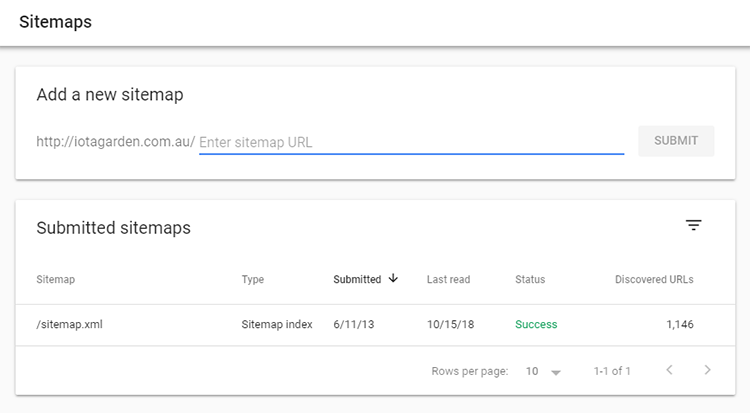Click the Enter sitemap URL field
This screenshot has height=413, width=750.
(x=411, y=142)
